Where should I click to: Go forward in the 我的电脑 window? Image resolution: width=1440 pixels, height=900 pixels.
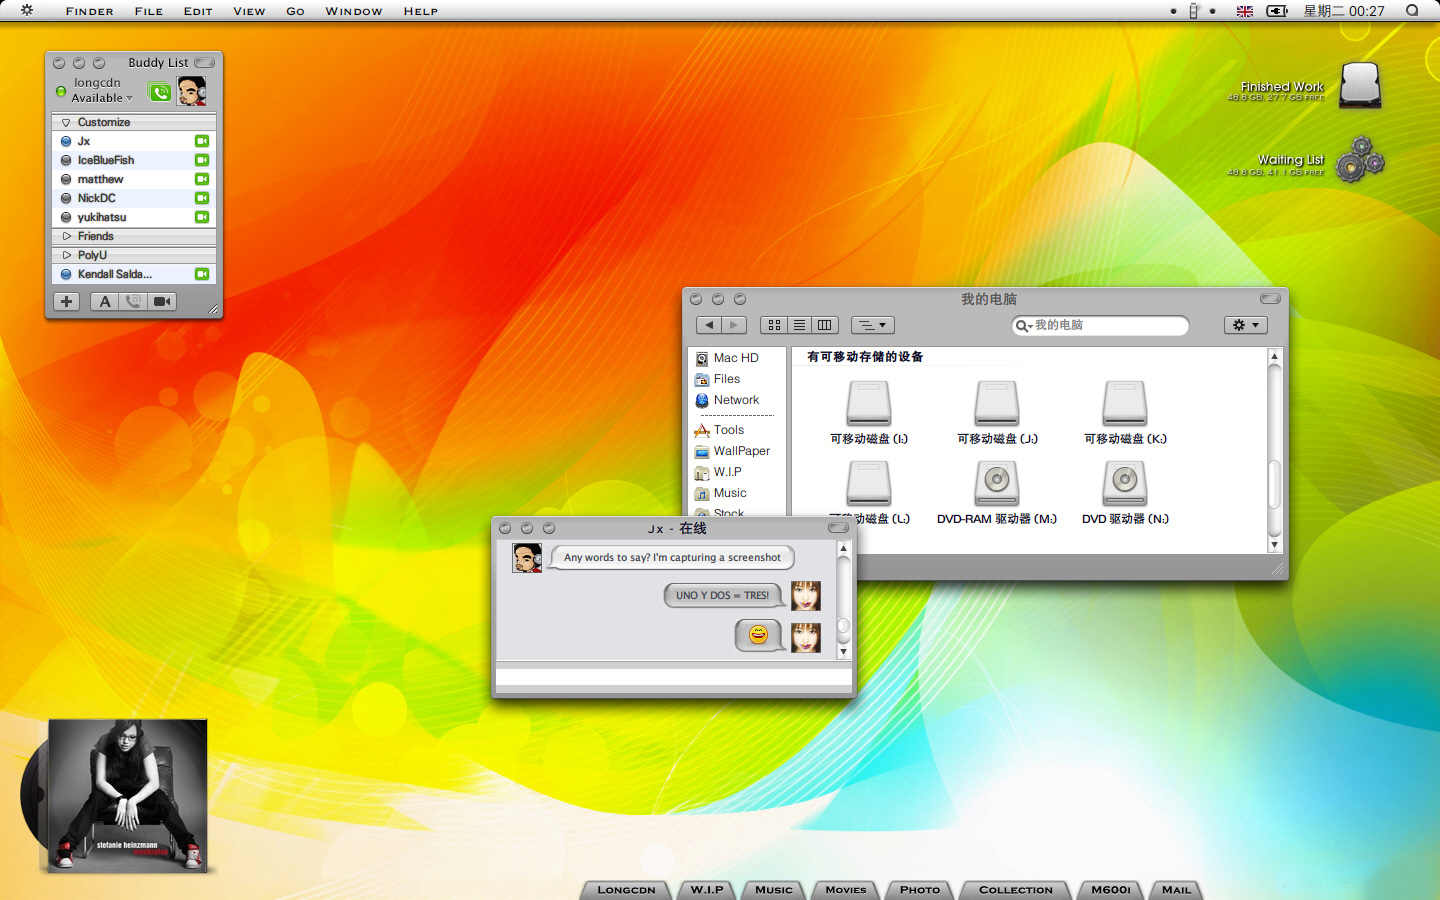734,325
